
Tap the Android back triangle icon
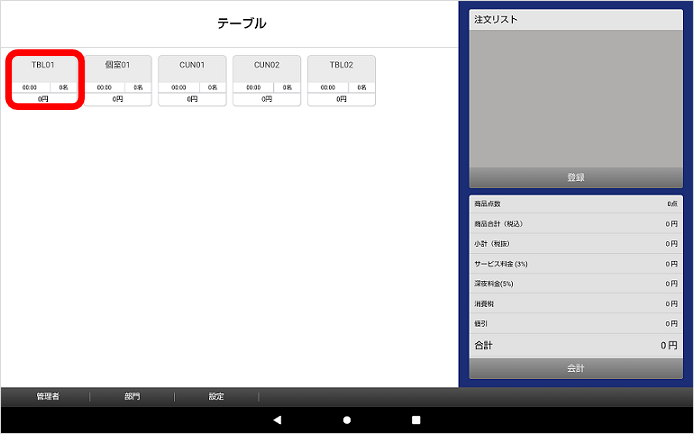tap(277, 420)
